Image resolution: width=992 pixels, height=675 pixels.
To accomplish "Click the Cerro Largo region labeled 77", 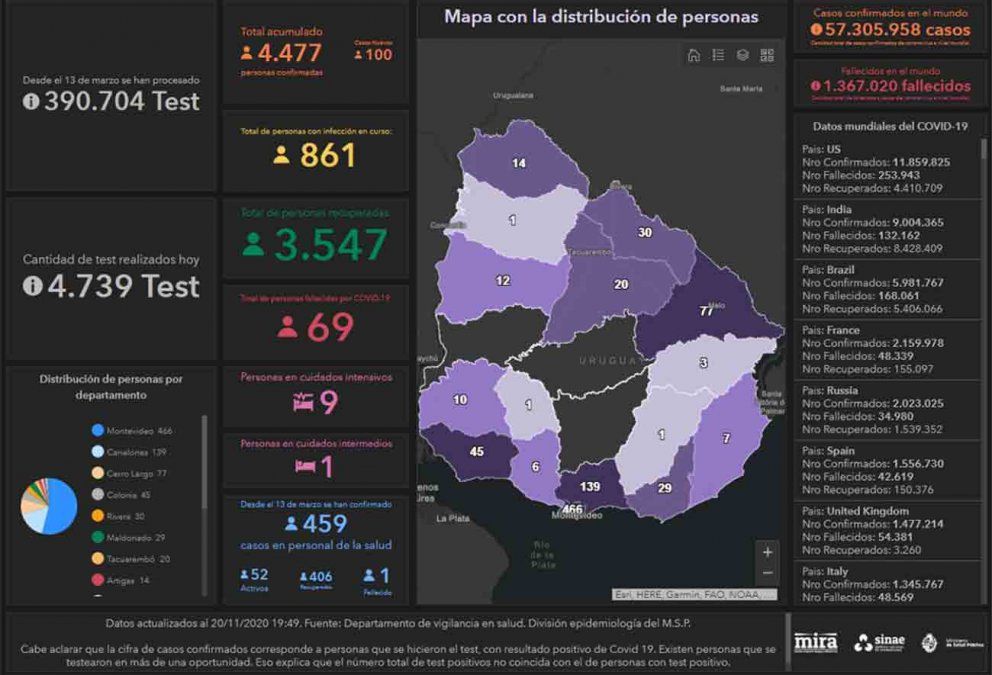I will [x=706, y=311].
